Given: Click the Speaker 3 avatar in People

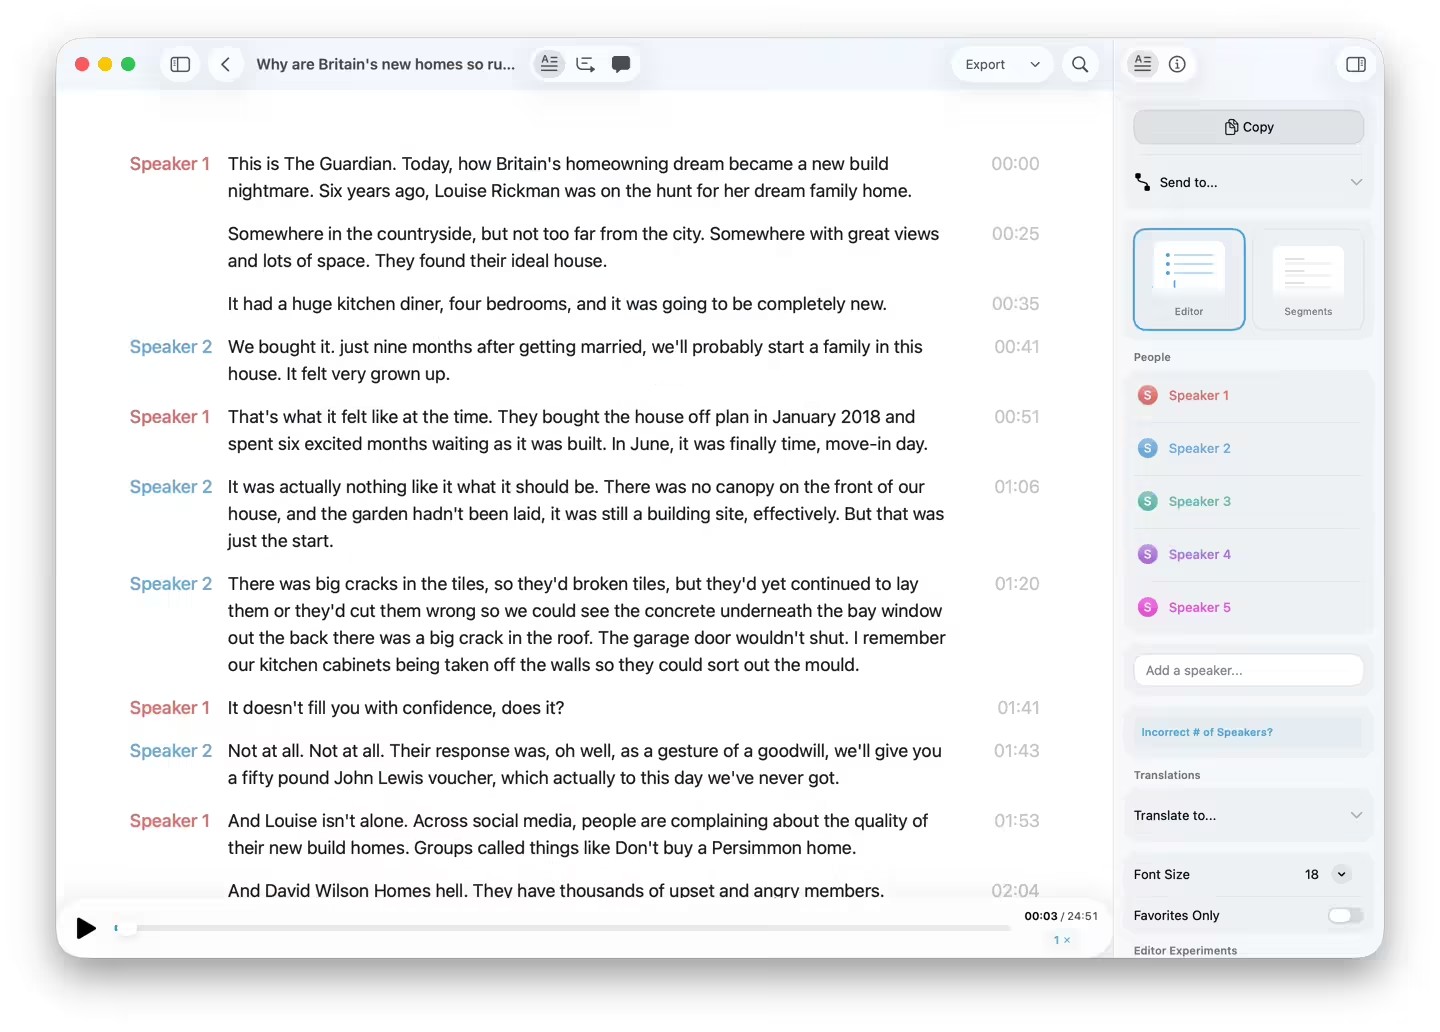Looking at the screenshot, I should [x=1148, y=501].
